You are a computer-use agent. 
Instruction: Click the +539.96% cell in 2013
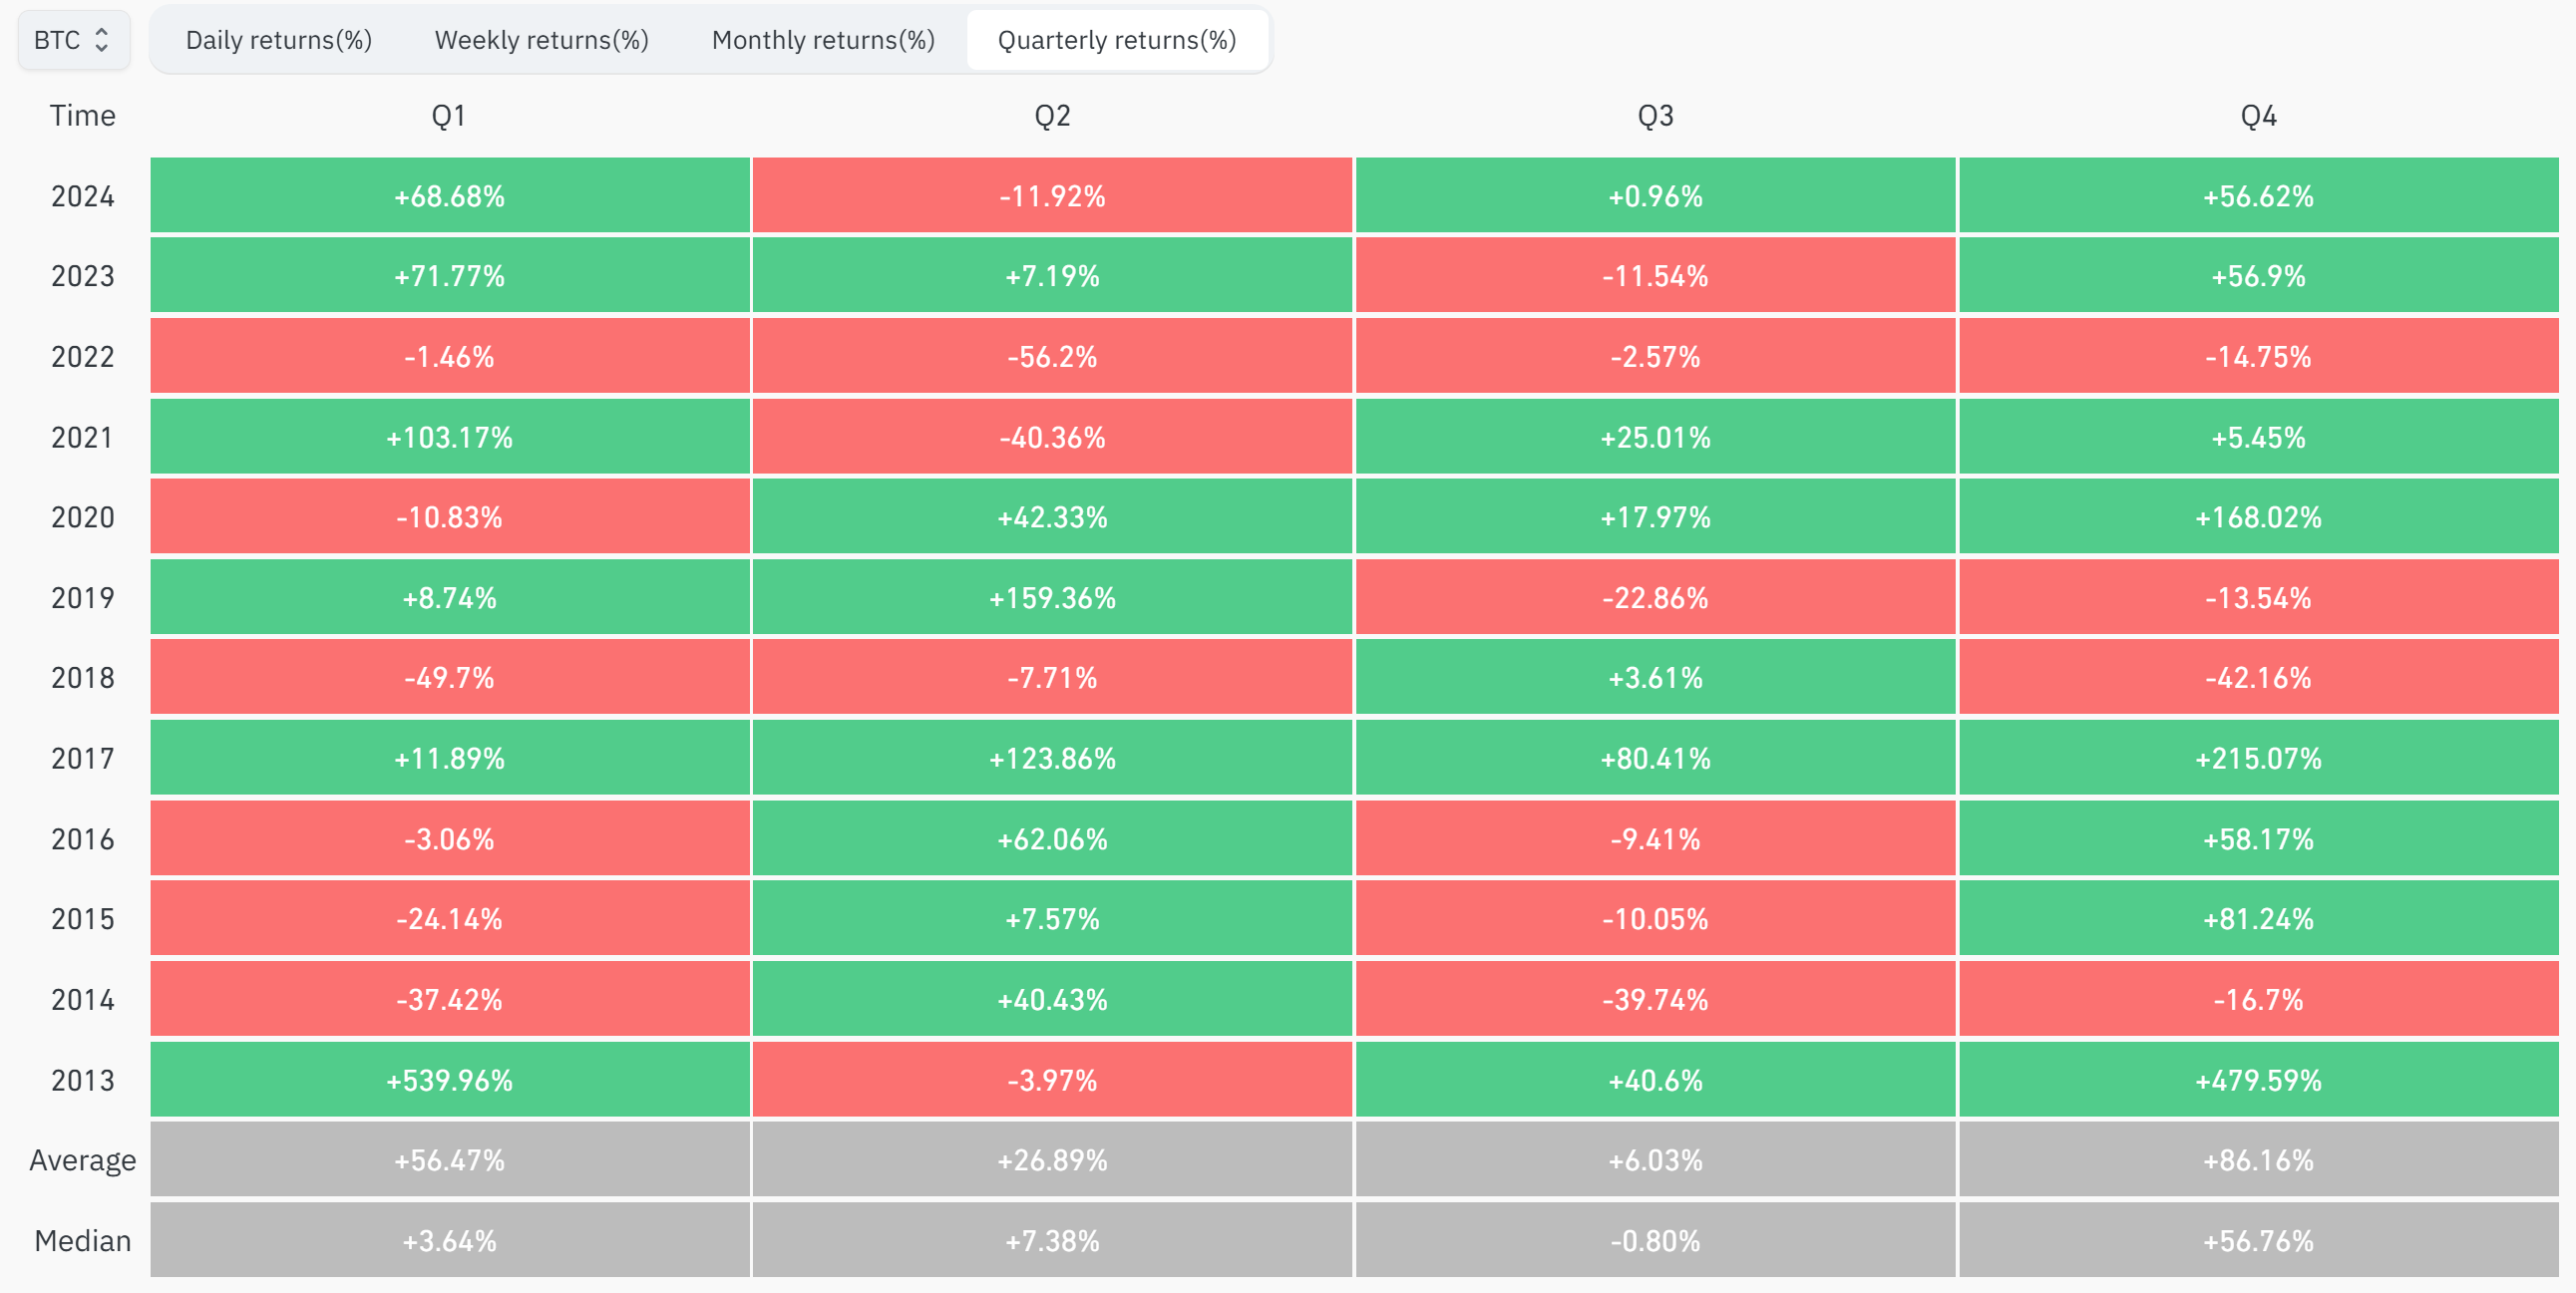click(x=449, y=1080)
